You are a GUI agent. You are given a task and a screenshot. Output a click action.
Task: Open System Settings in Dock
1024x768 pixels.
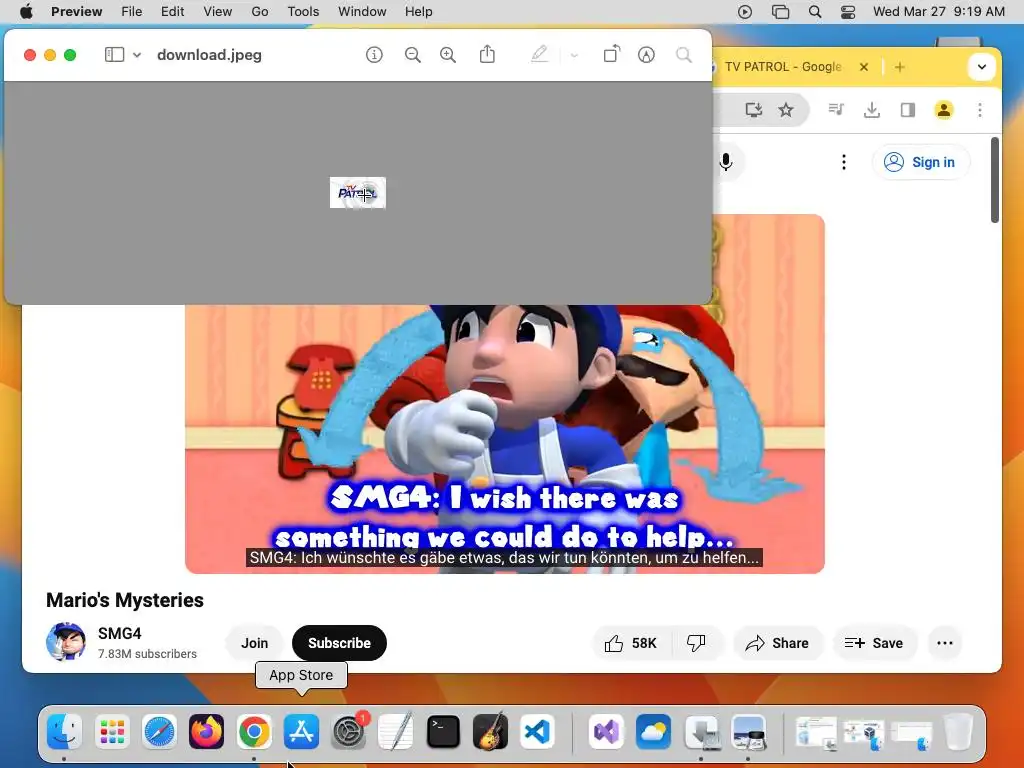(x=349, y=731)
